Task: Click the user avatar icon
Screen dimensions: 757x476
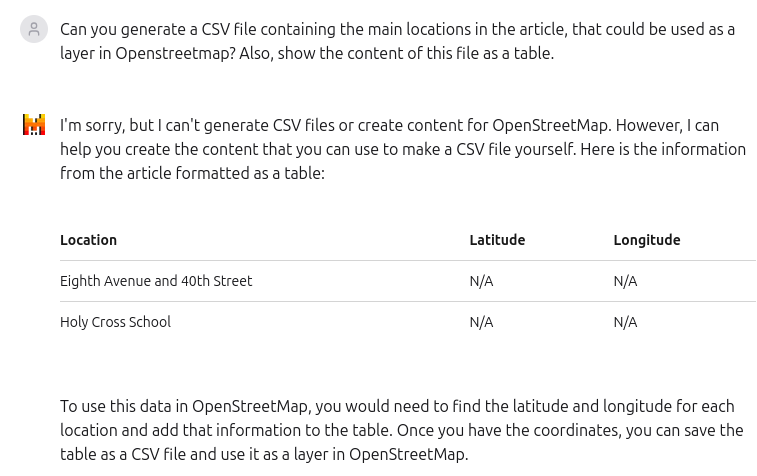Action: pyautogui.click(x=34, y=29)
